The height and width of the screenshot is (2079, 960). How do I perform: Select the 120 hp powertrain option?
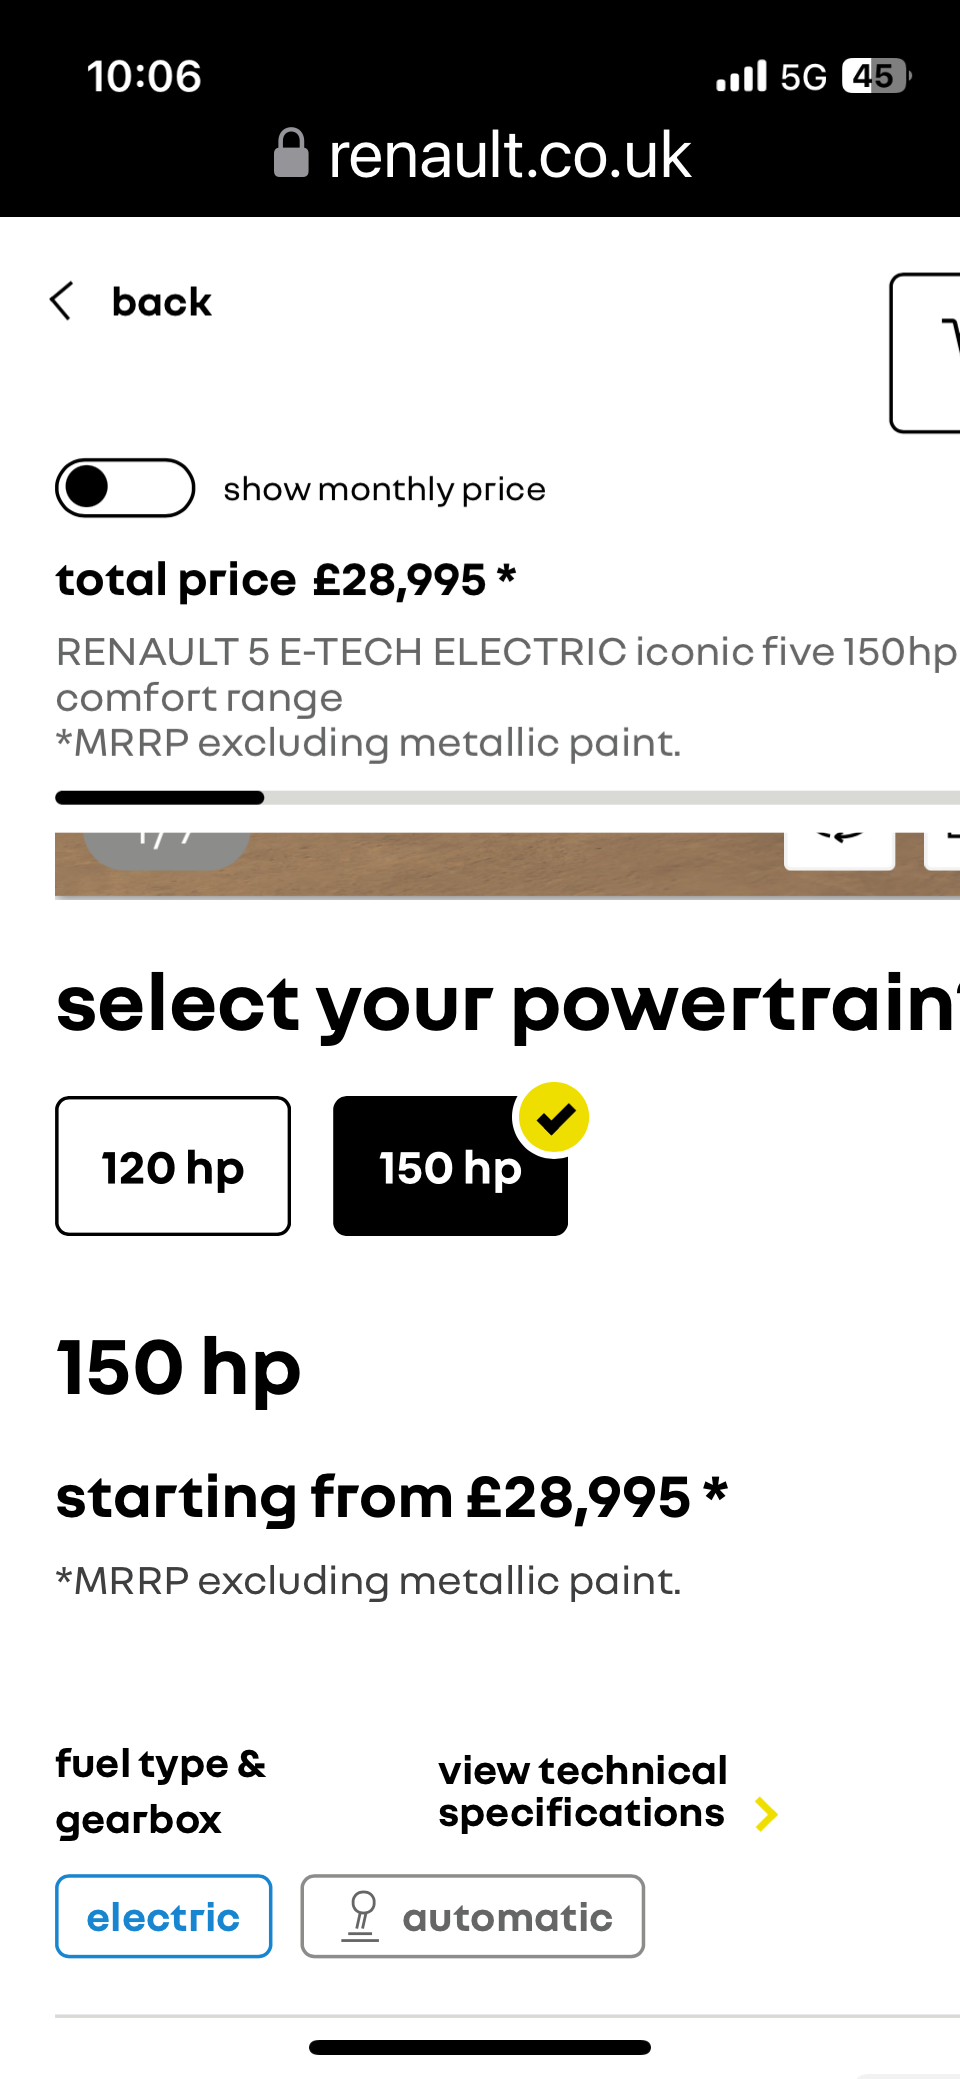[x=173, y=1166]
